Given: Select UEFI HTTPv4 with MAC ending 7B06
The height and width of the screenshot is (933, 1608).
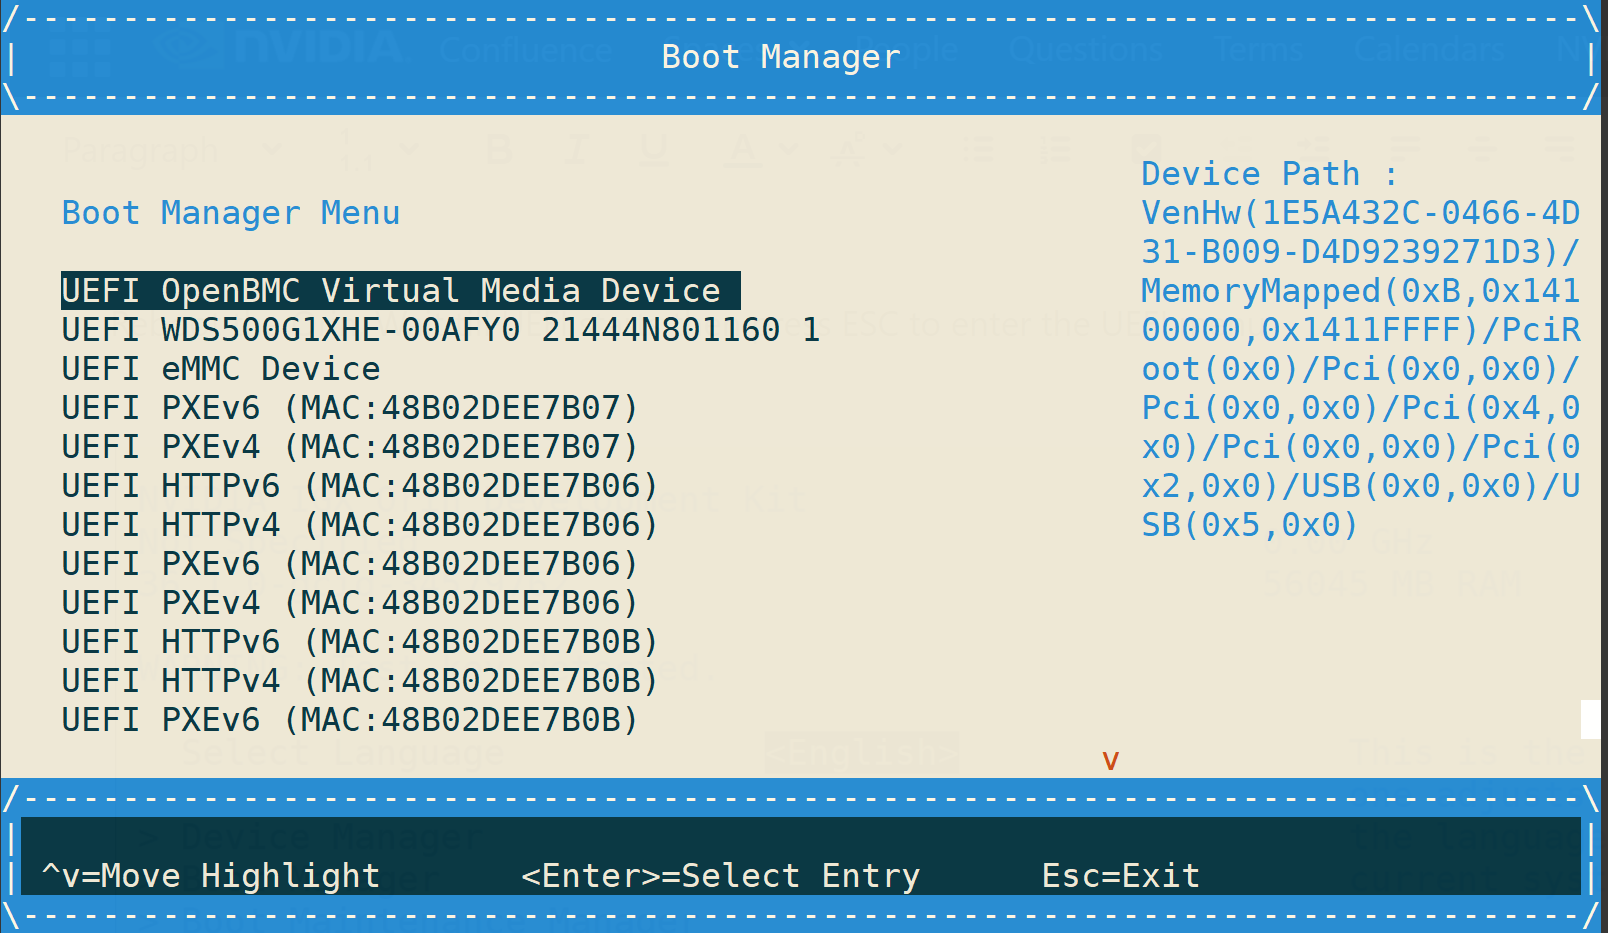Looking at the screenshot, I should pyautogui.click(x=359, y=525).
